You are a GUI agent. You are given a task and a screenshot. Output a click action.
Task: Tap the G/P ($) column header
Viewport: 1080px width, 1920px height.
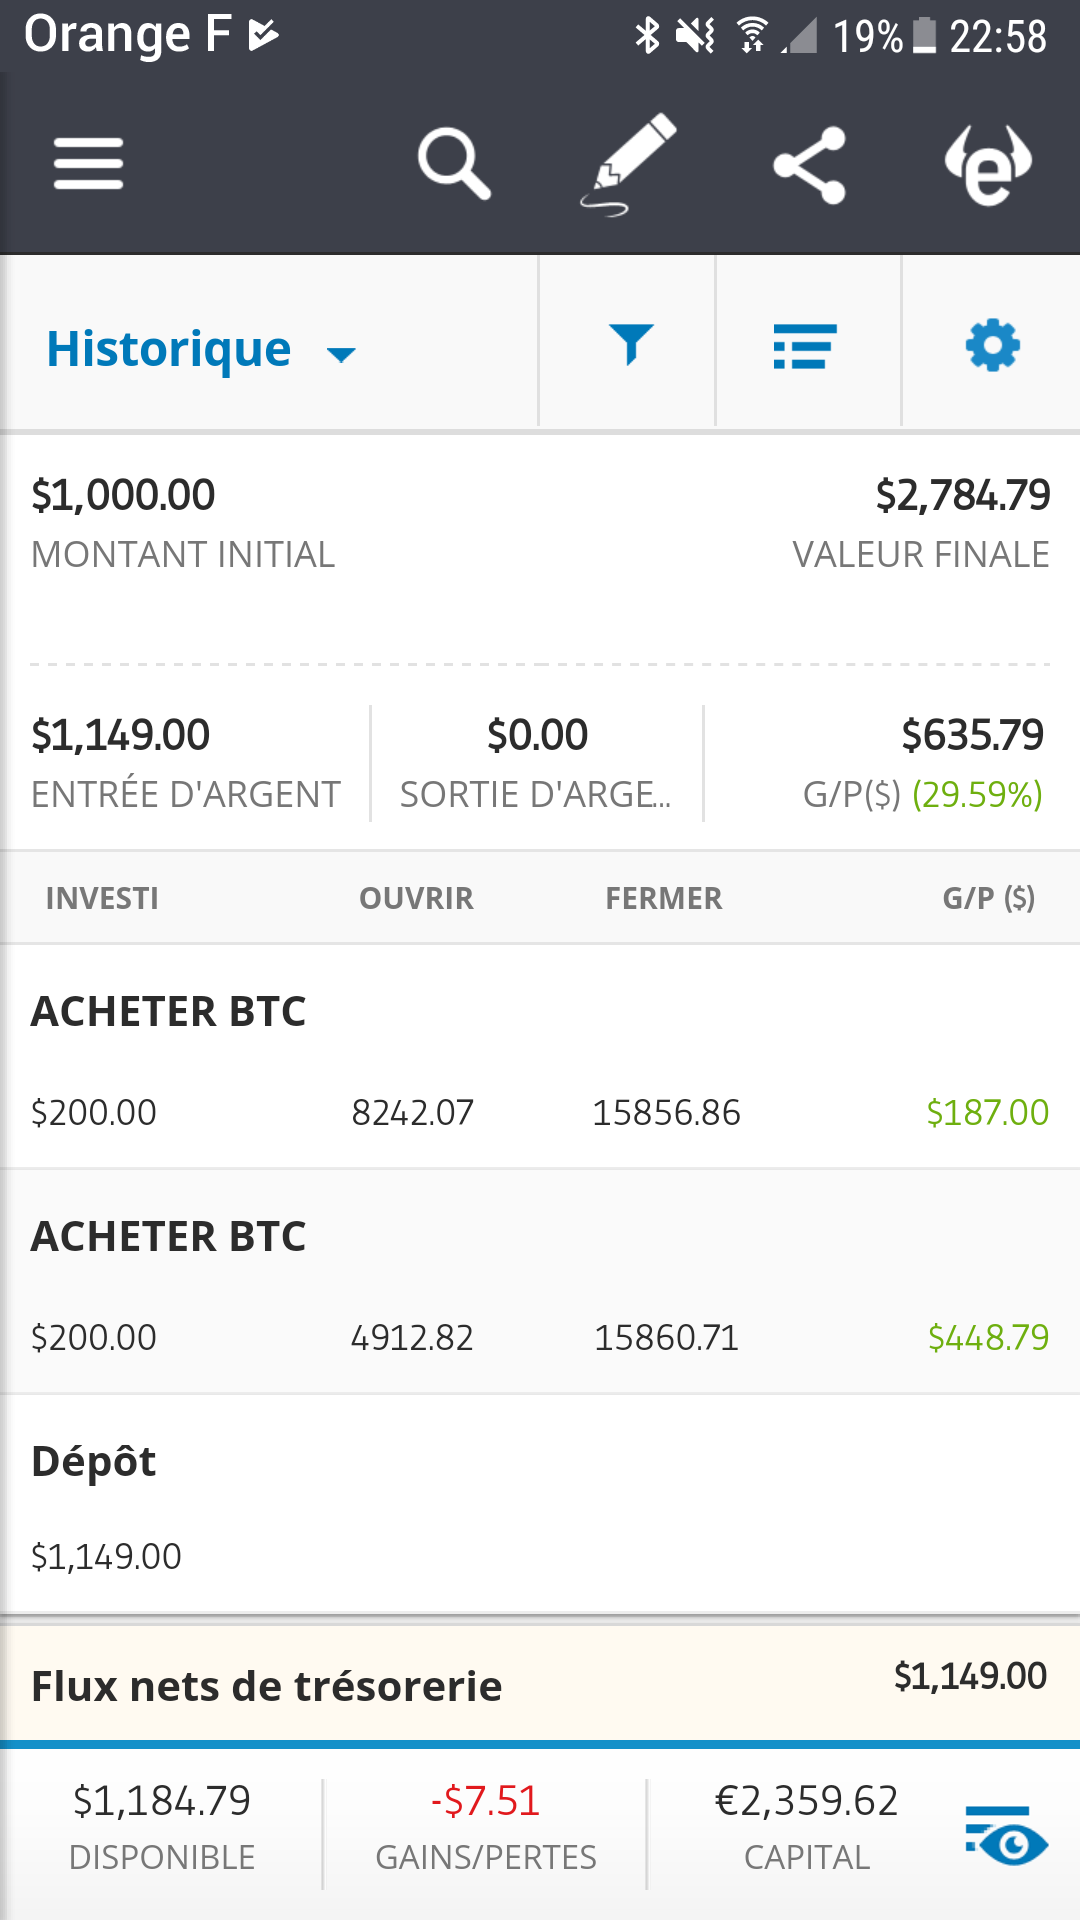988,898
